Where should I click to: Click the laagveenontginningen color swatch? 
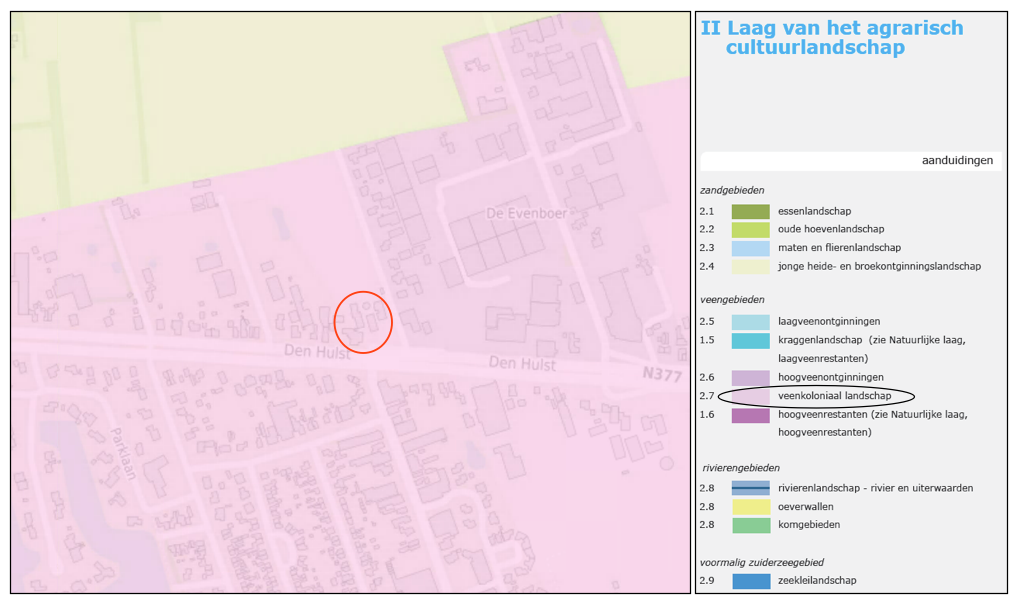[x=750, y=321]
